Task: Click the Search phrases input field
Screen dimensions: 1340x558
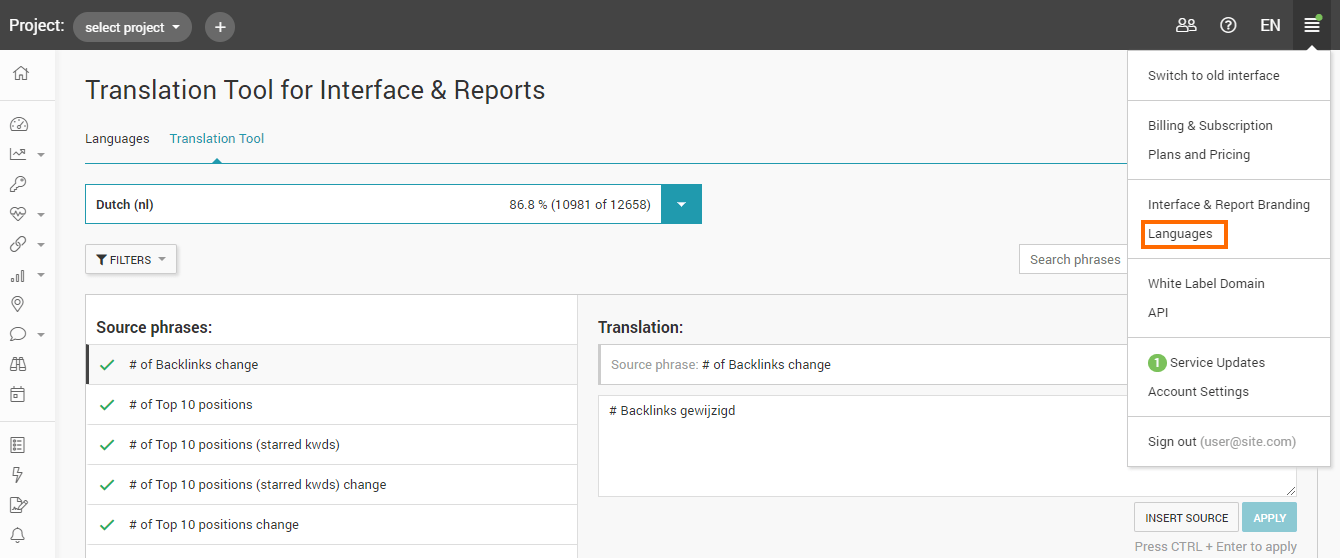Action: tap(1074, 260)
